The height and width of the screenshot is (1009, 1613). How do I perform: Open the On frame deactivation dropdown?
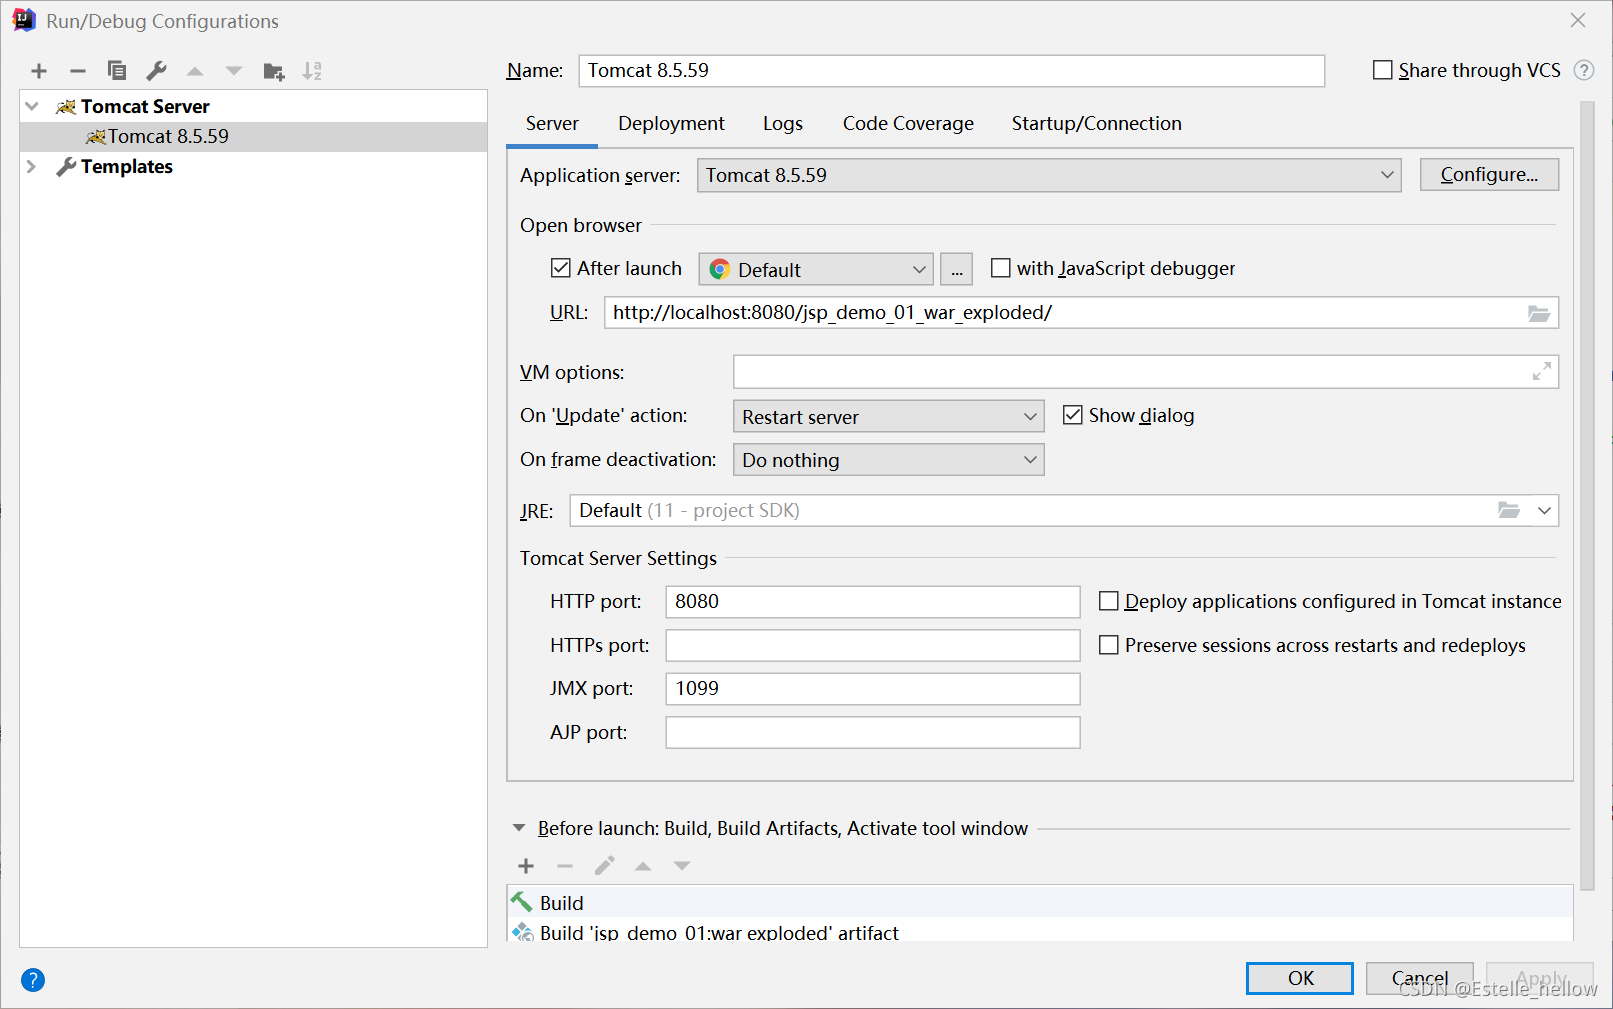click(888, 460)
